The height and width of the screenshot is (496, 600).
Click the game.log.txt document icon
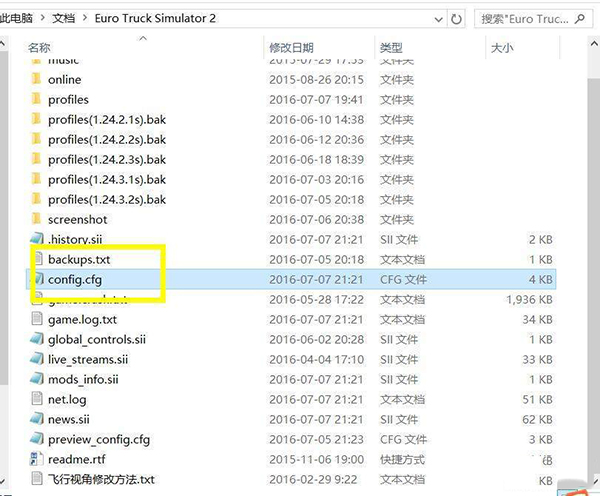point(37,319)
